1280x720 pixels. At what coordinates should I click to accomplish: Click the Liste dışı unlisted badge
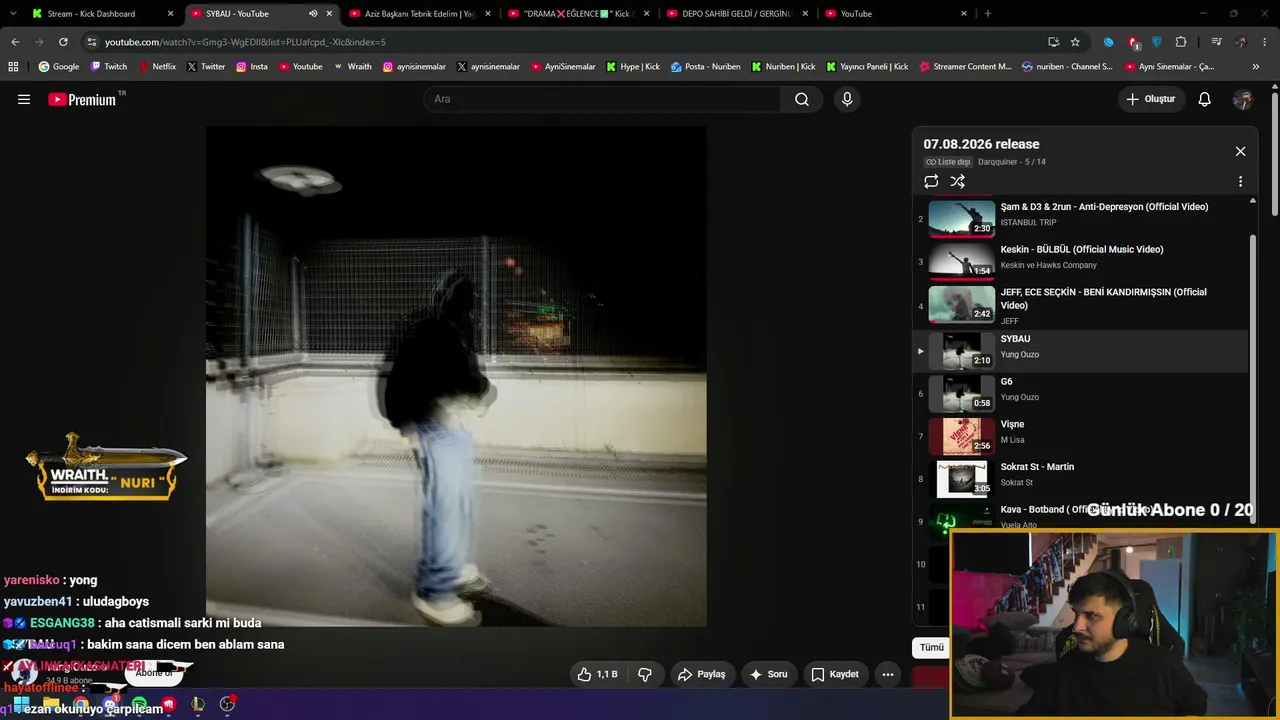(948, 162)
